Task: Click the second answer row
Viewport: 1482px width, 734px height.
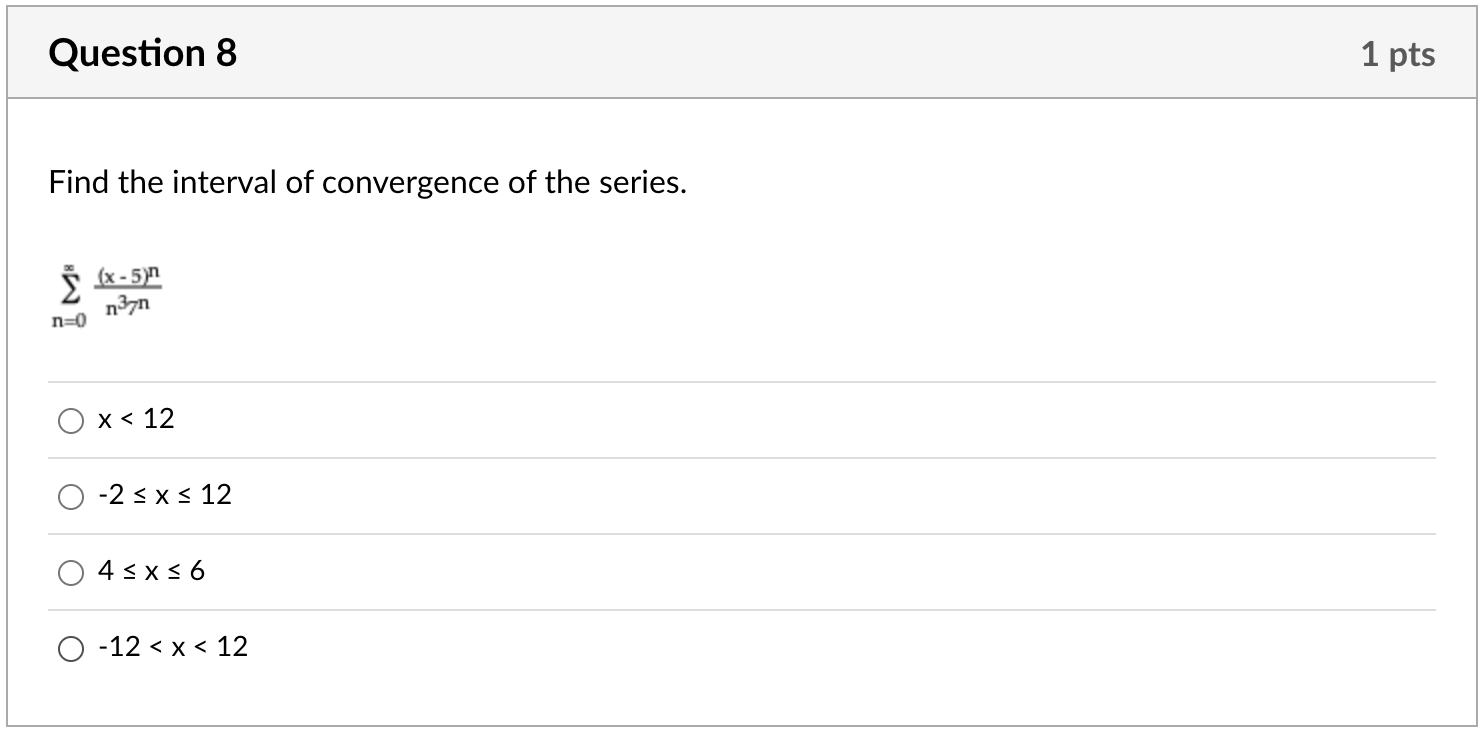Action: coord(600,494)
